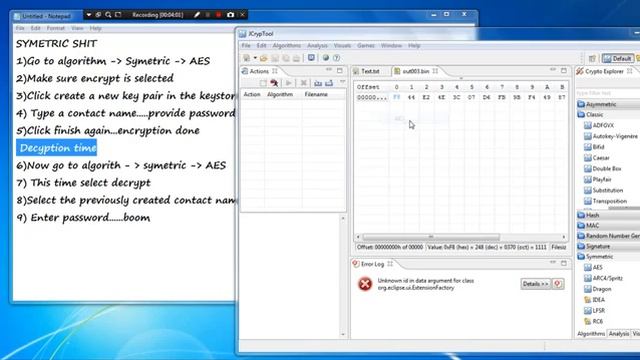Click the Algorithm column header in Actions
Image resolution: width=640 pixels, height=360 pixels.
(280, 94)
